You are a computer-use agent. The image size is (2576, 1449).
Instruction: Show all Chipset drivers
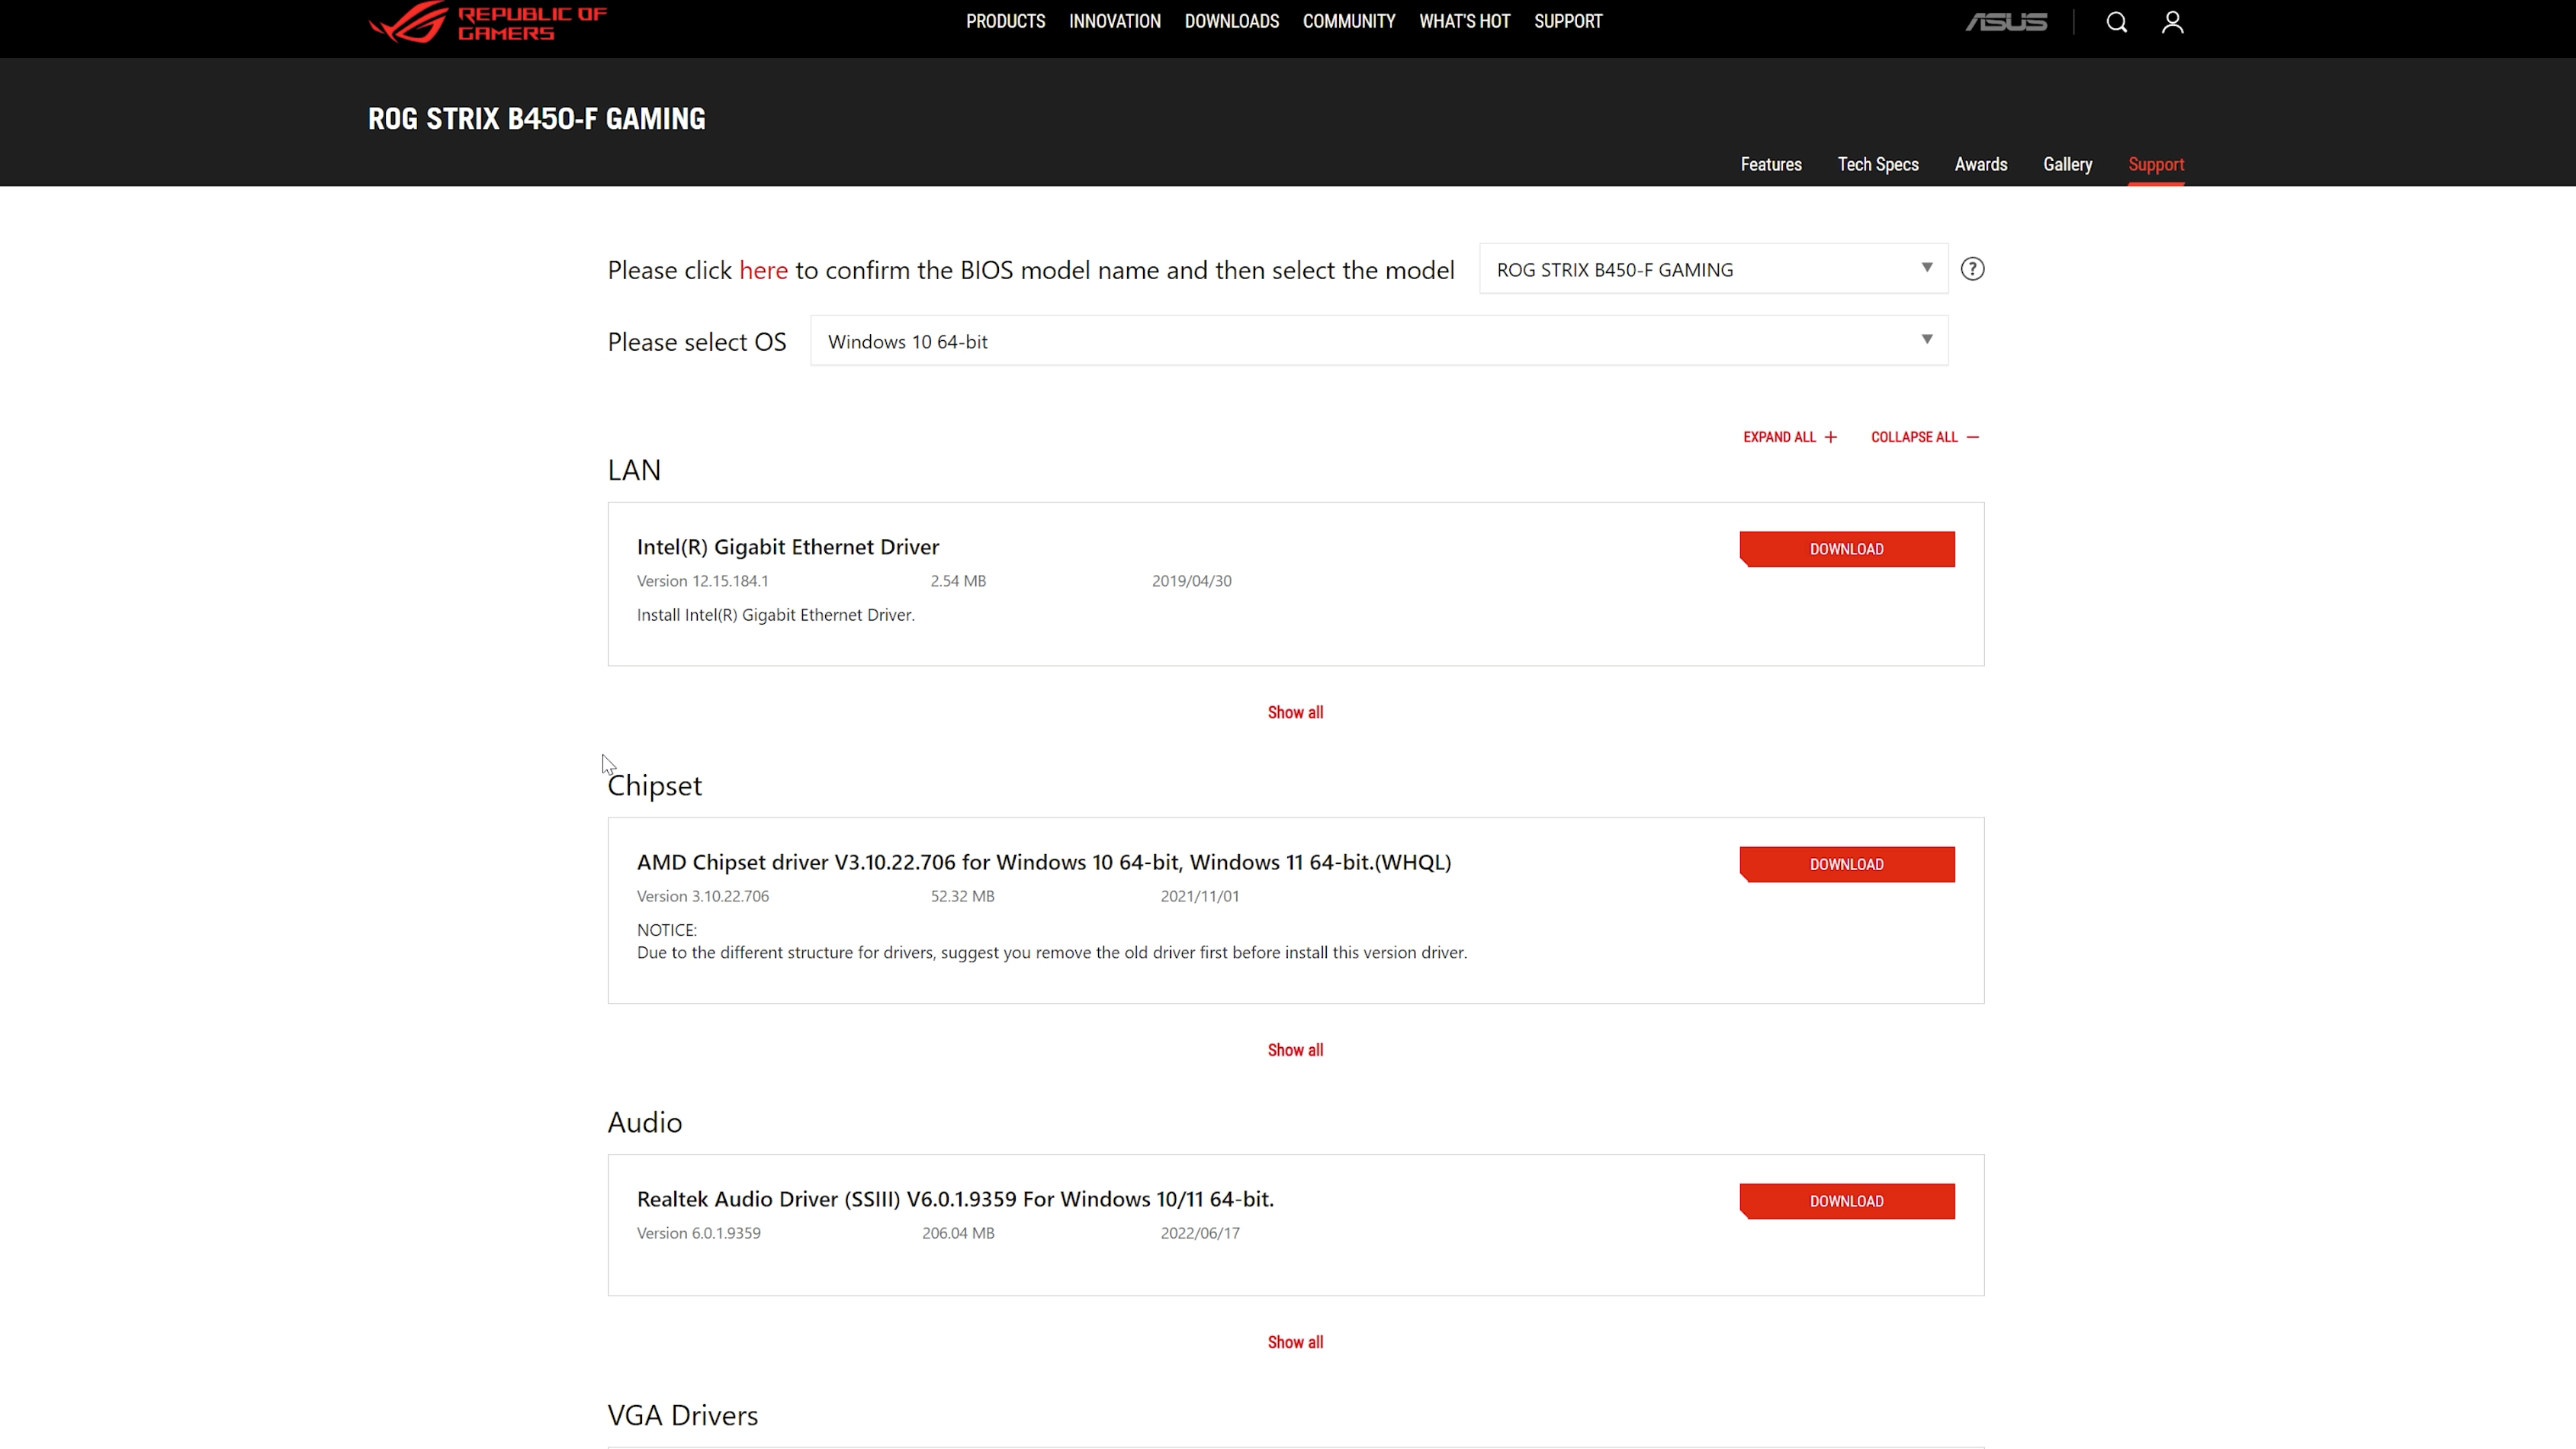pos(1295,1050)
